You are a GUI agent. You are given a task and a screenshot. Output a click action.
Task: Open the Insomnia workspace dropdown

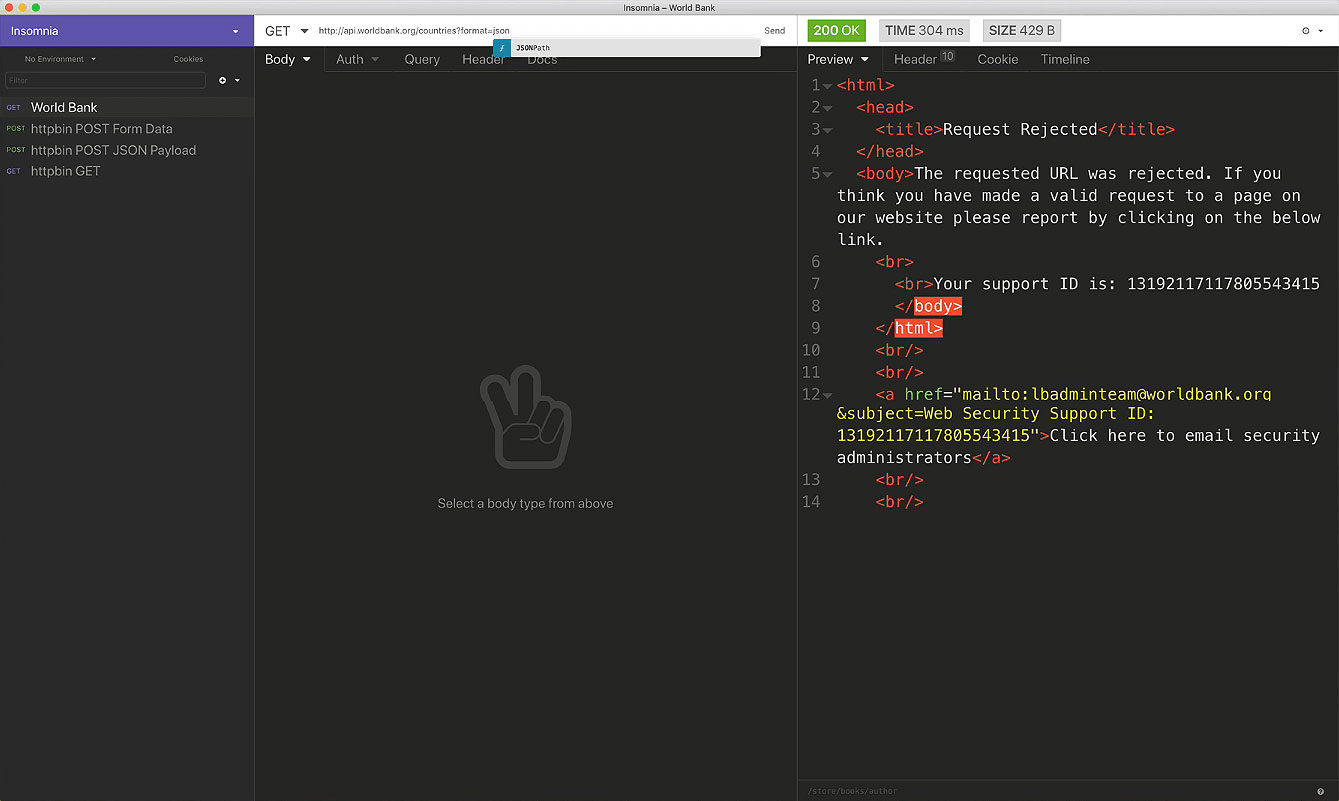(x=126, y=31)
